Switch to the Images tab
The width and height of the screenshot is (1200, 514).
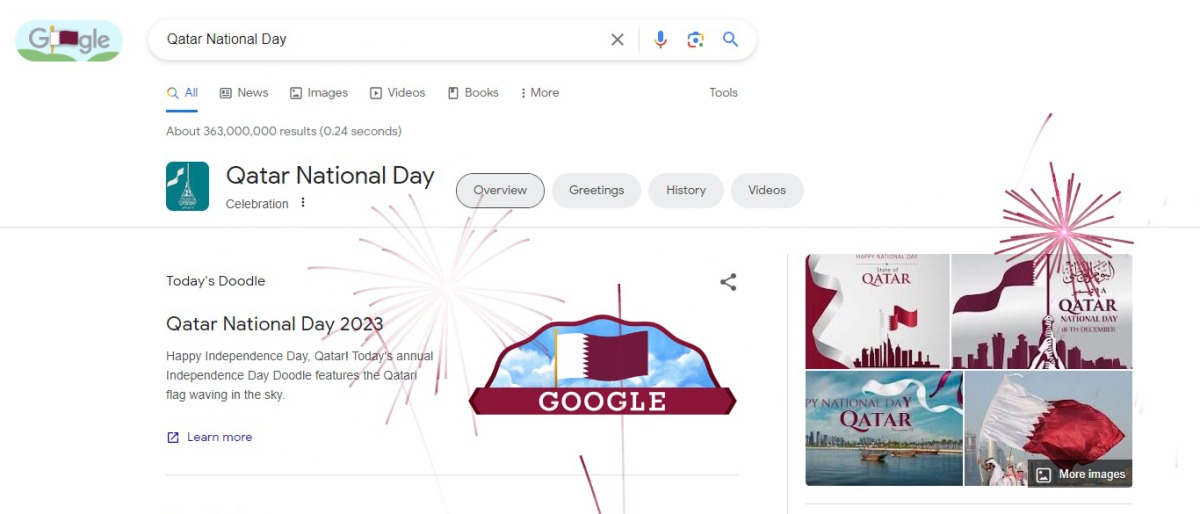pyautogui.click(x=319, y=93)
